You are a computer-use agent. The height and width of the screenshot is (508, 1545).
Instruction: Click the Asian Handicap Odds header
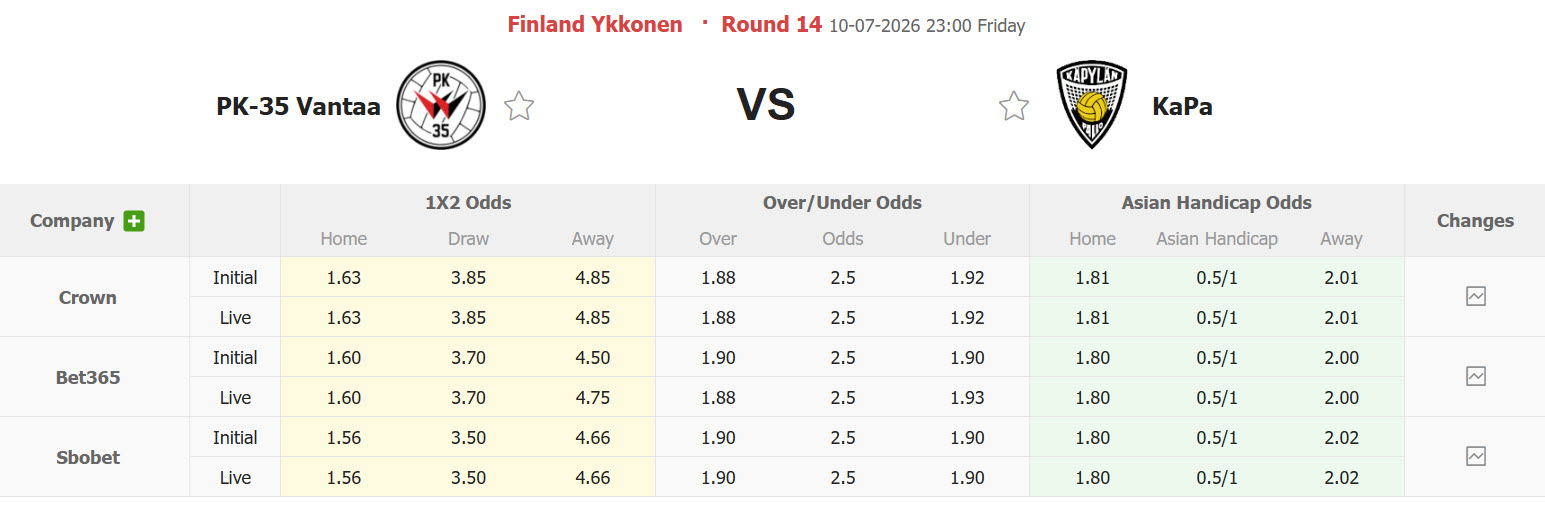pos(1216,203)
